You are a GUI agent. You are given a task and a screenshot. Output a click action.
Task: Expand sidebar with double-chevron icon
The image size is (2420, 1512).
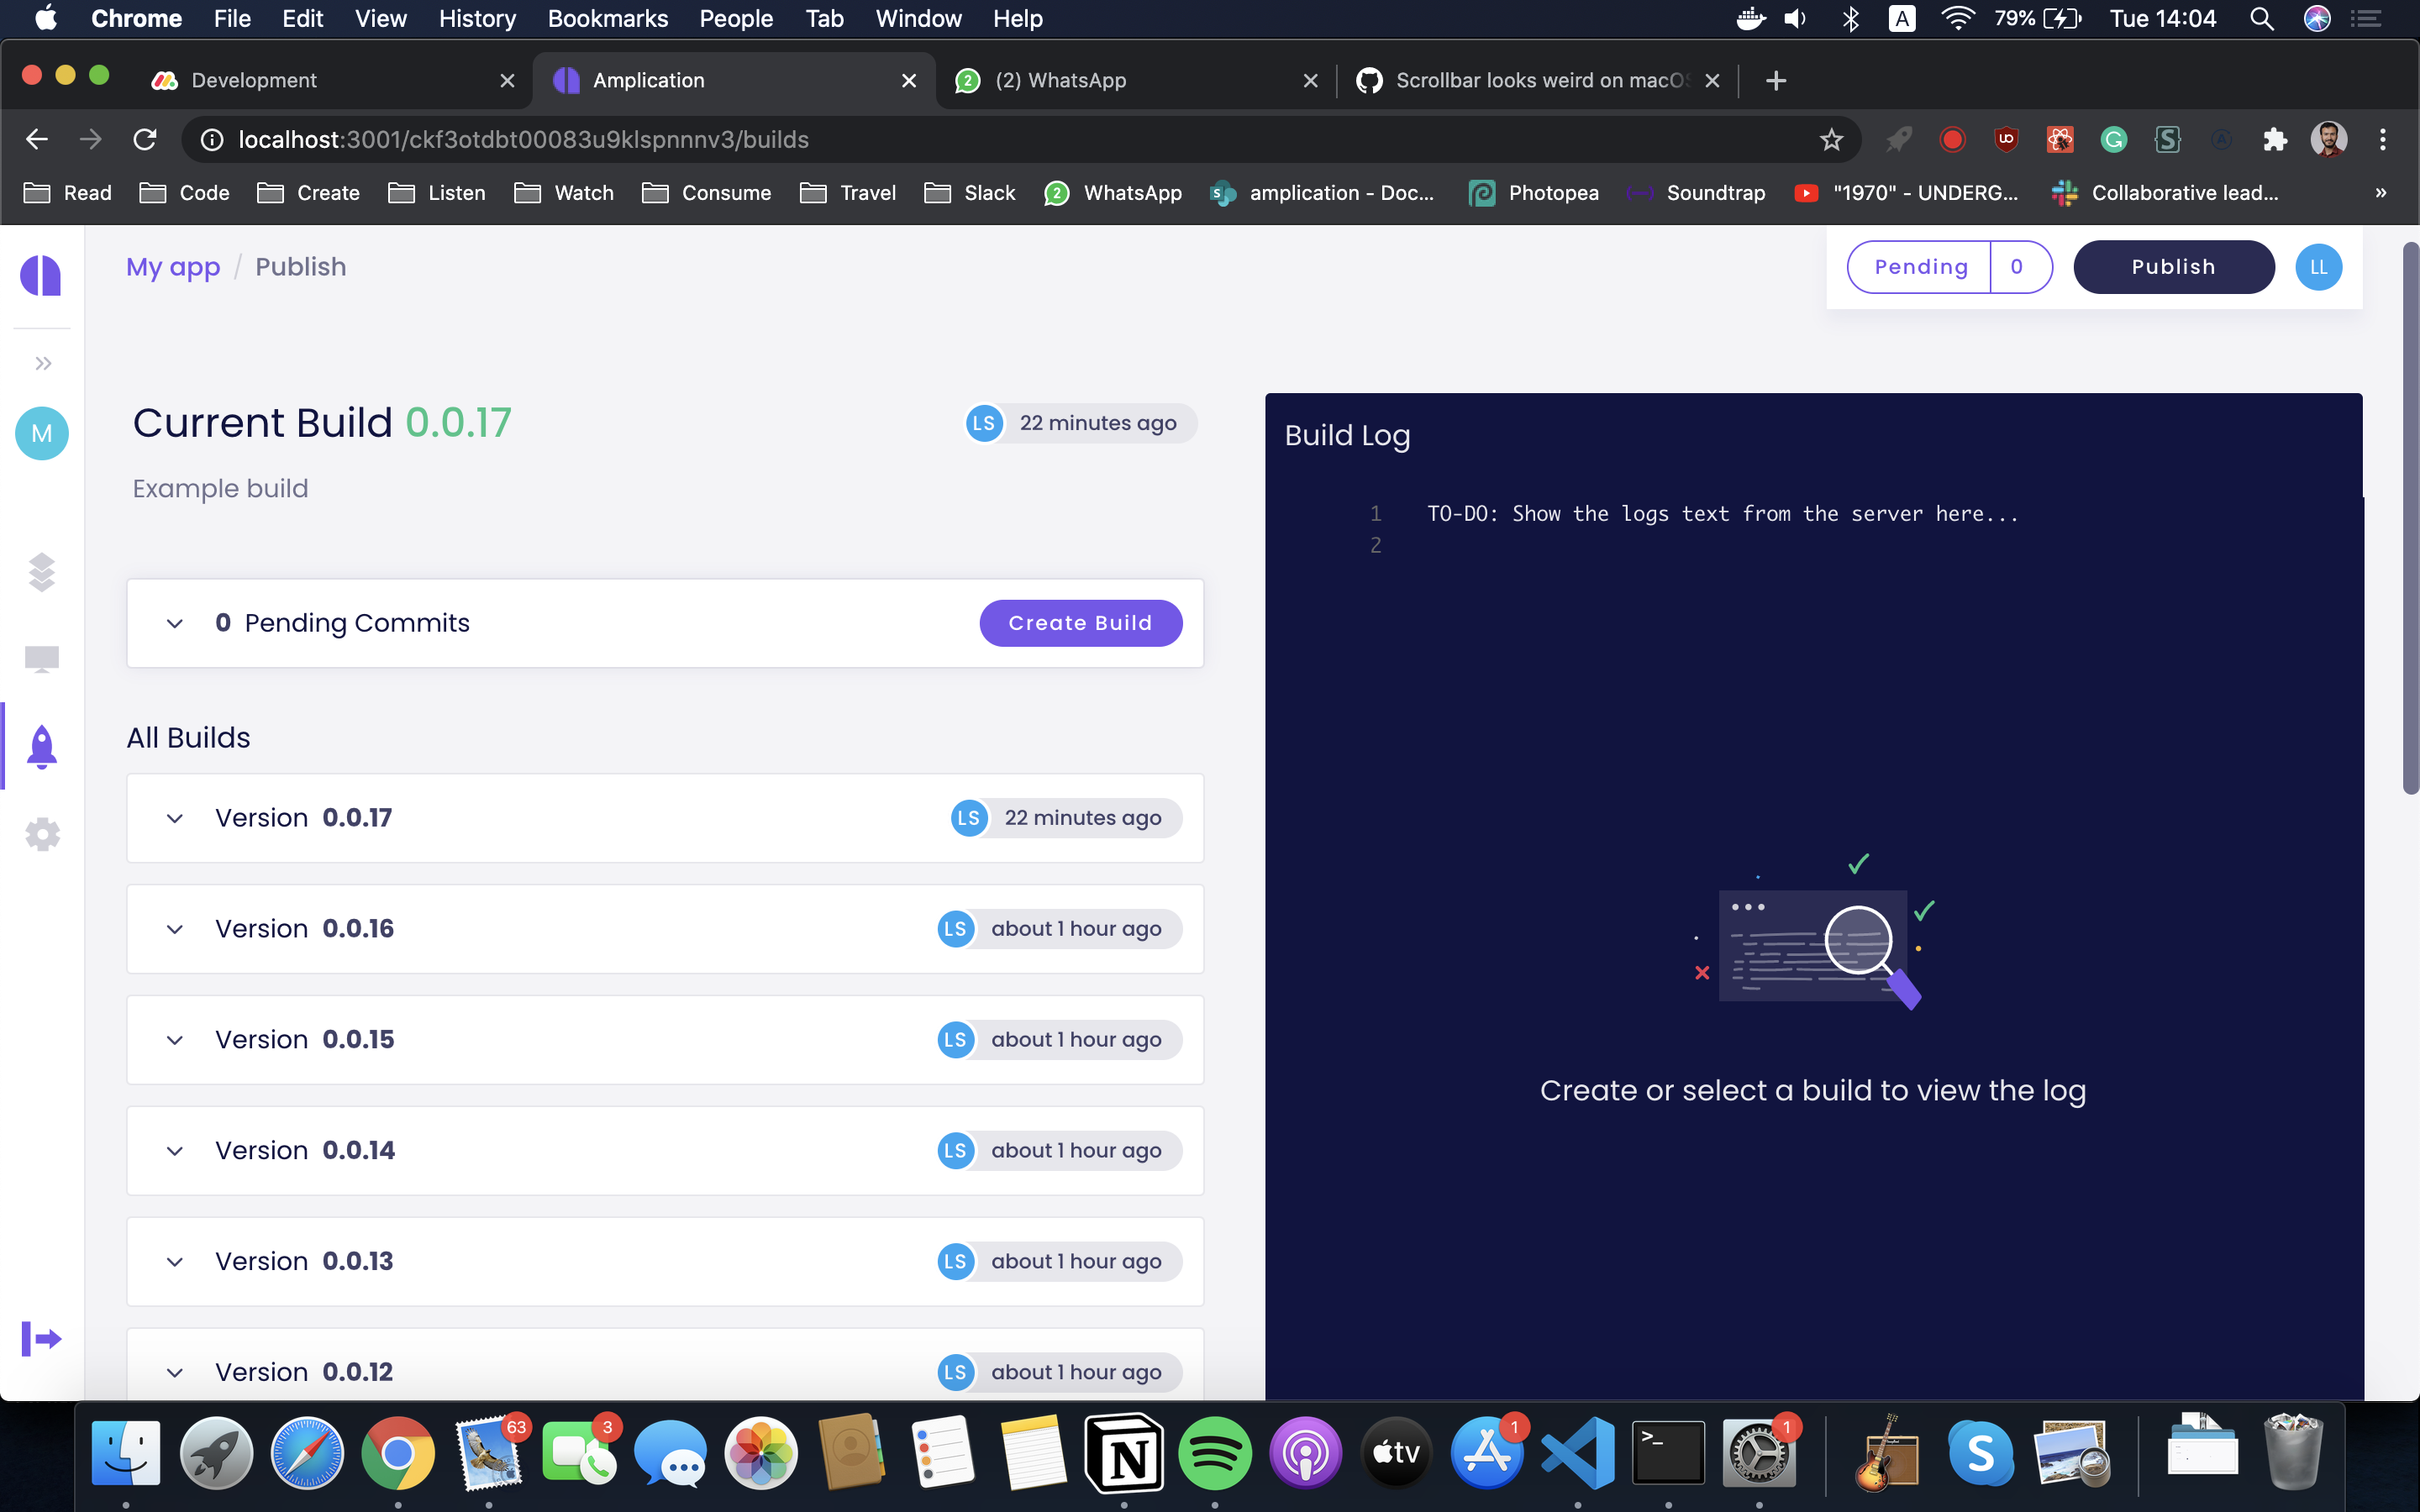pyautogui.click(x=43, y=363)
